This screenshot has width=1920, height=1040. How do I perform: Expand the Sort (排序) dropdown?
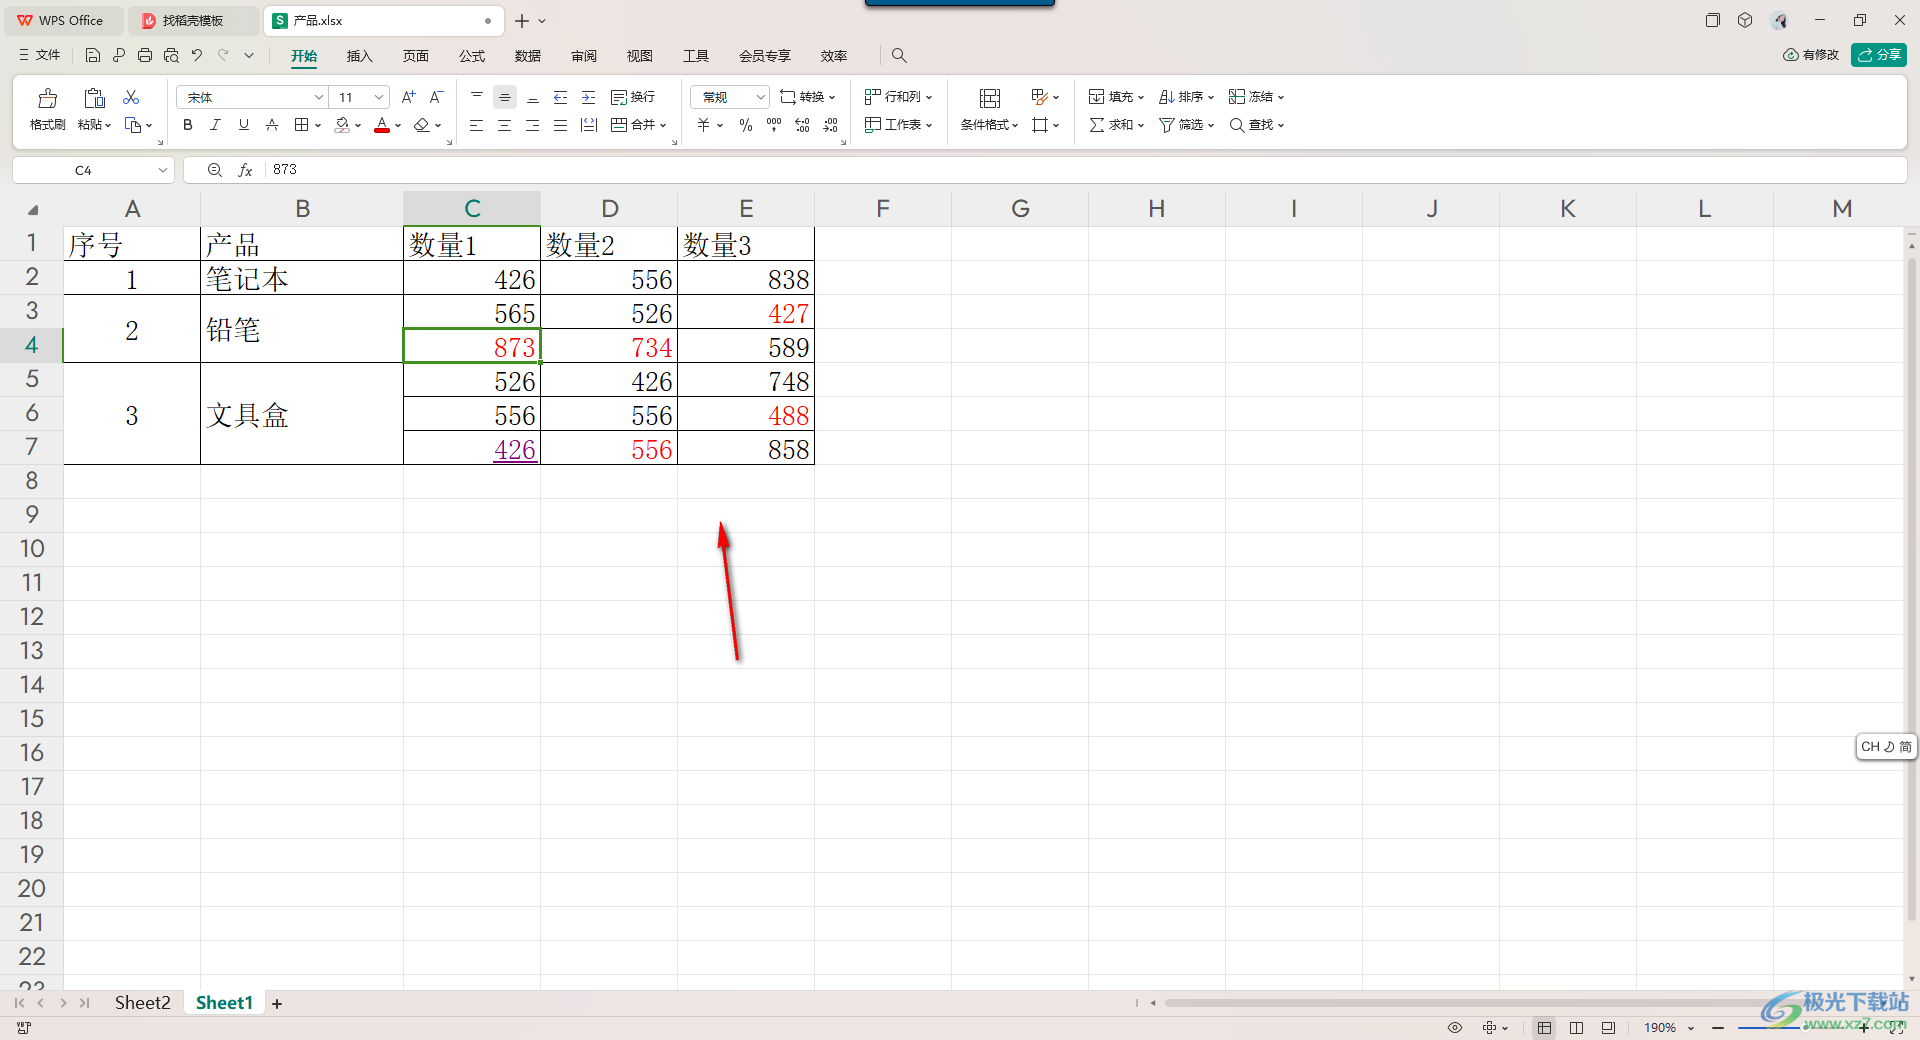1211,98
